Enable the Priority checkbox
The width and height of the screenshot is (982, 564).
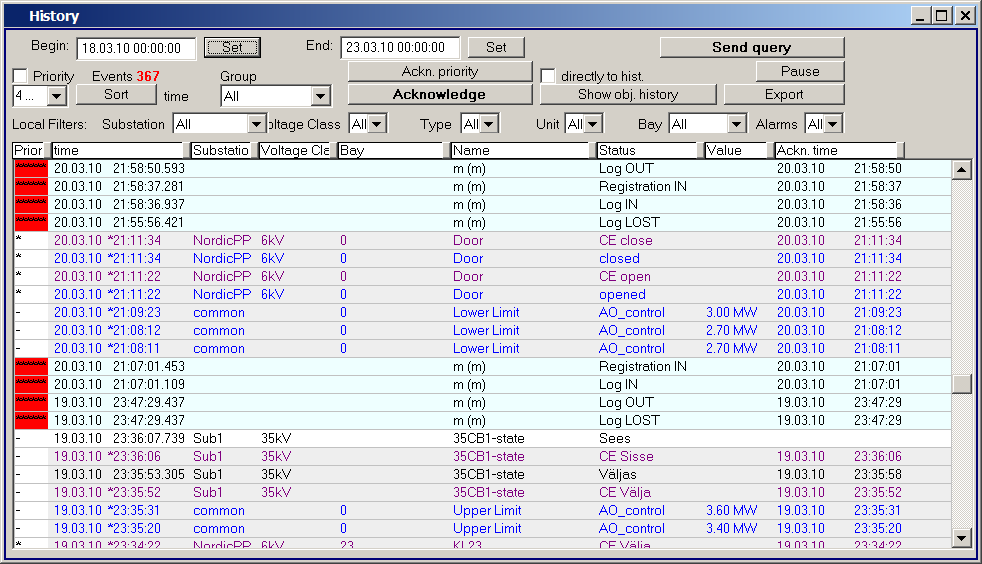20,76
